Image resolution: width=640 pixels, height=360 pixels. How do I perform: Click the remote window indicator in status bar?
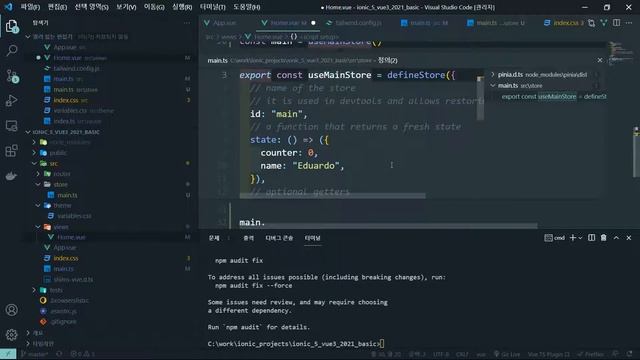pyautogui.click(x=8, y=354)
